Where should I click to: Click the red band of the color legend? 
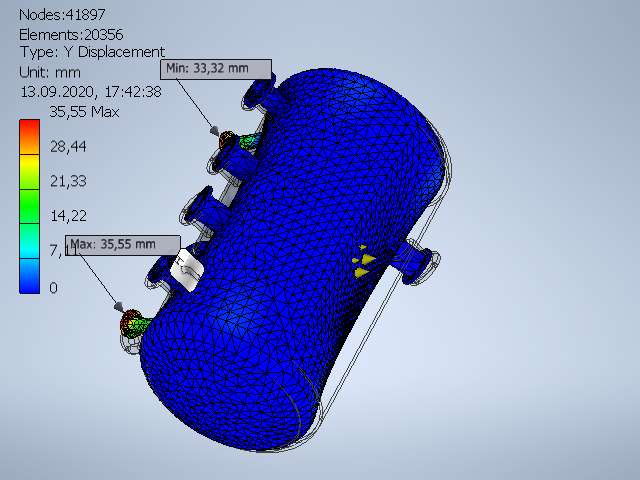29,137
